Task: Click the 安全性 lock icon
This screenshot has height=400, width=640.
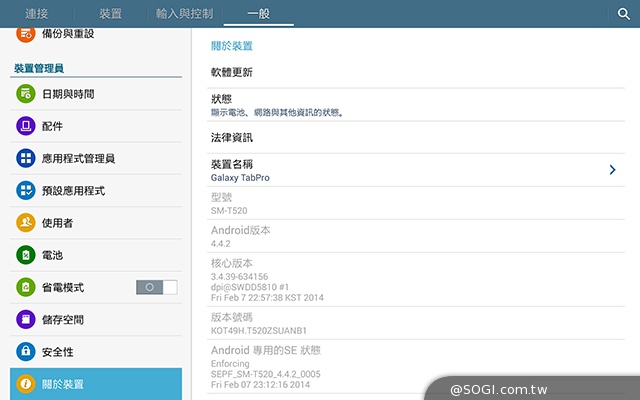Action: coord(26,352)
